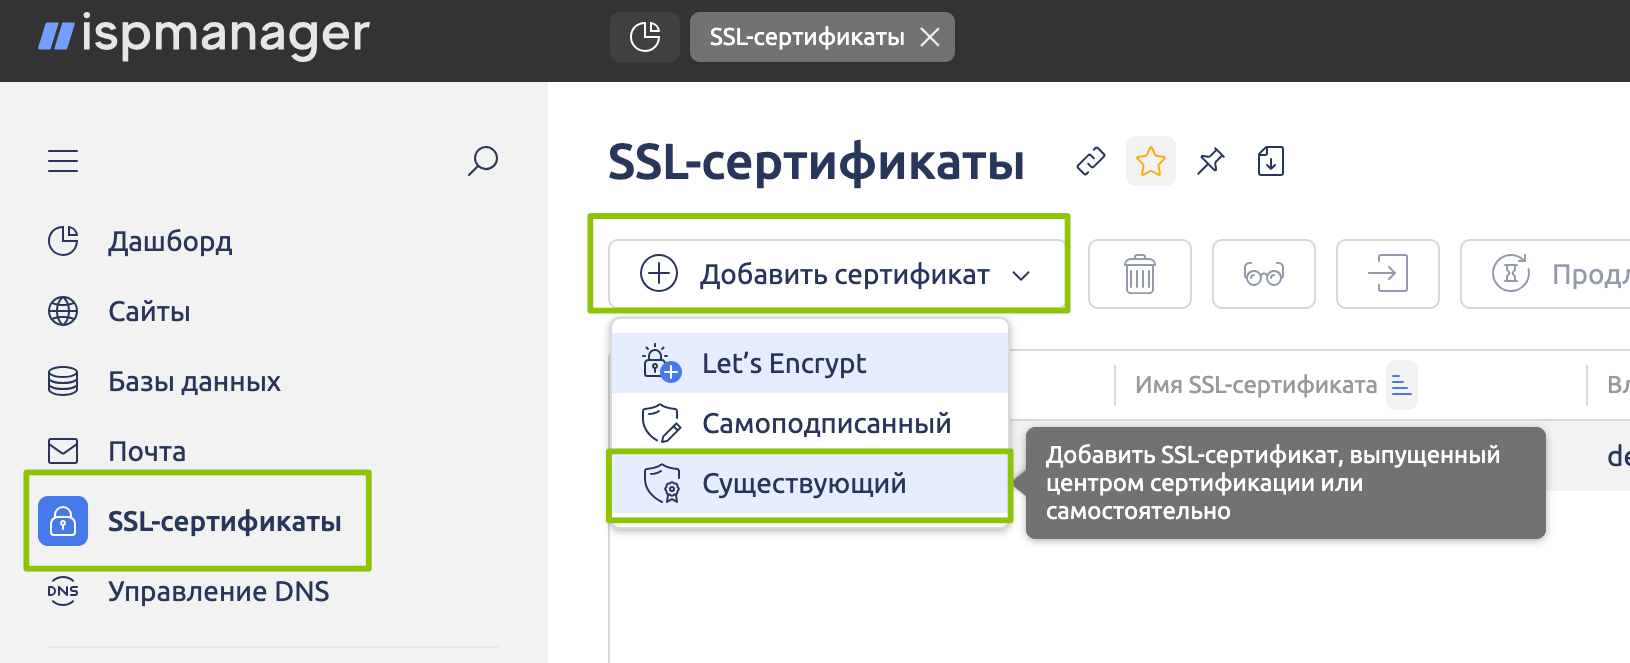Close the SSL-сертификаты tab

point(930,37)
